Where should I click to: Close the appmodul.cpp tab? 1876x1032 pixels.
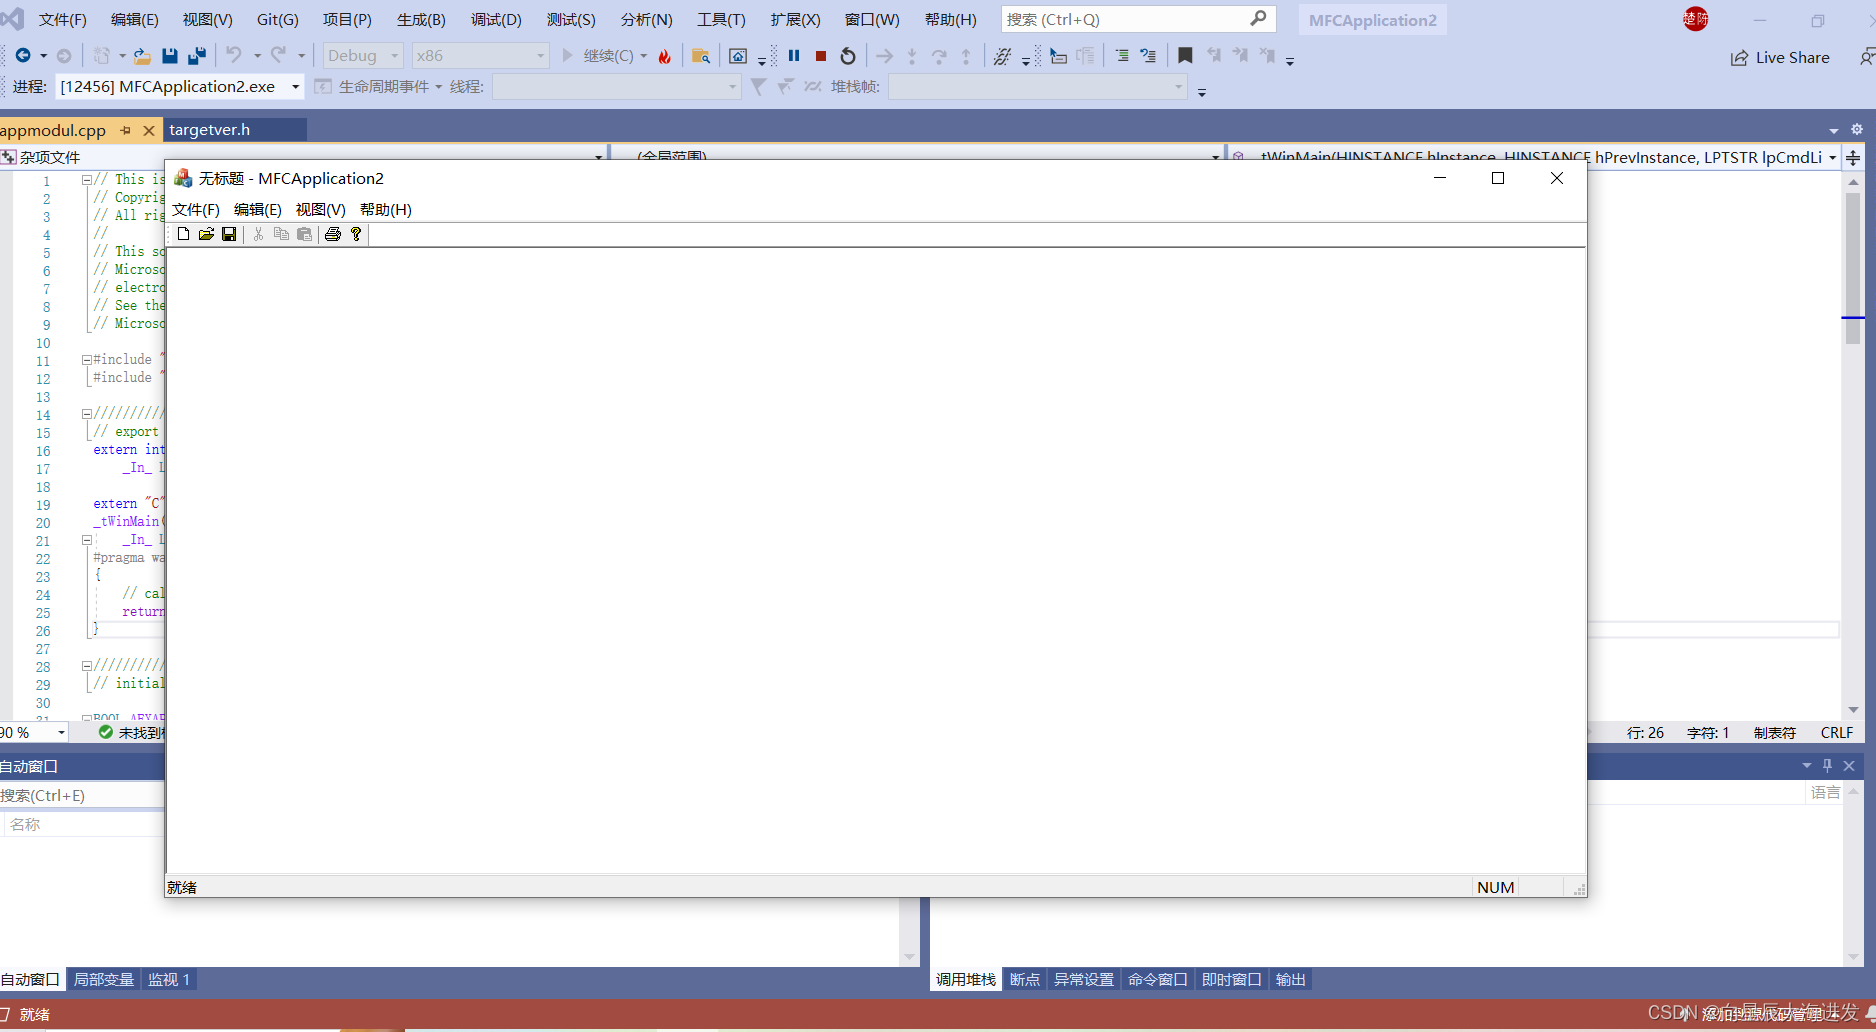pos(149,130)
